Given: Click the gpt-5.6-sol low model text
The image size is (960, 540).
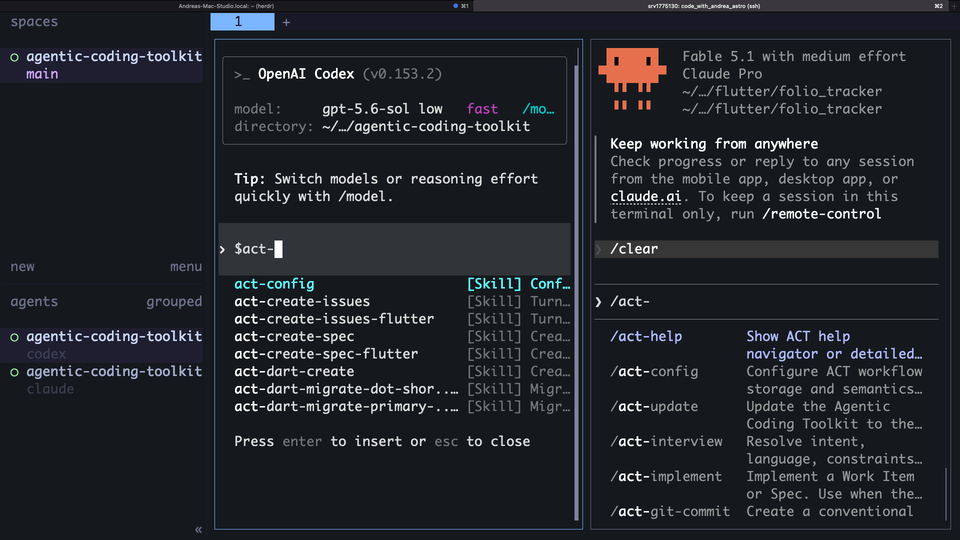Looking at the screenshot, I should 382,109.
